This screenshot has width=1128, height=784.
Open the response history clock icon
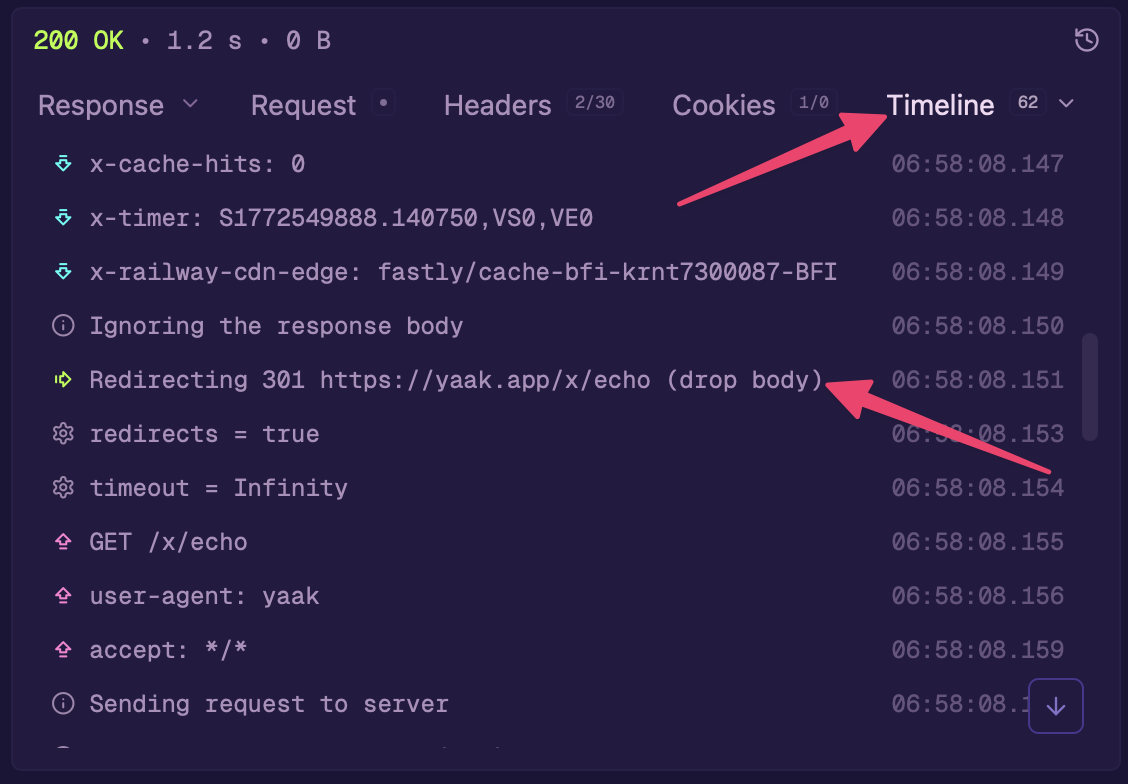pos(1086,40)
